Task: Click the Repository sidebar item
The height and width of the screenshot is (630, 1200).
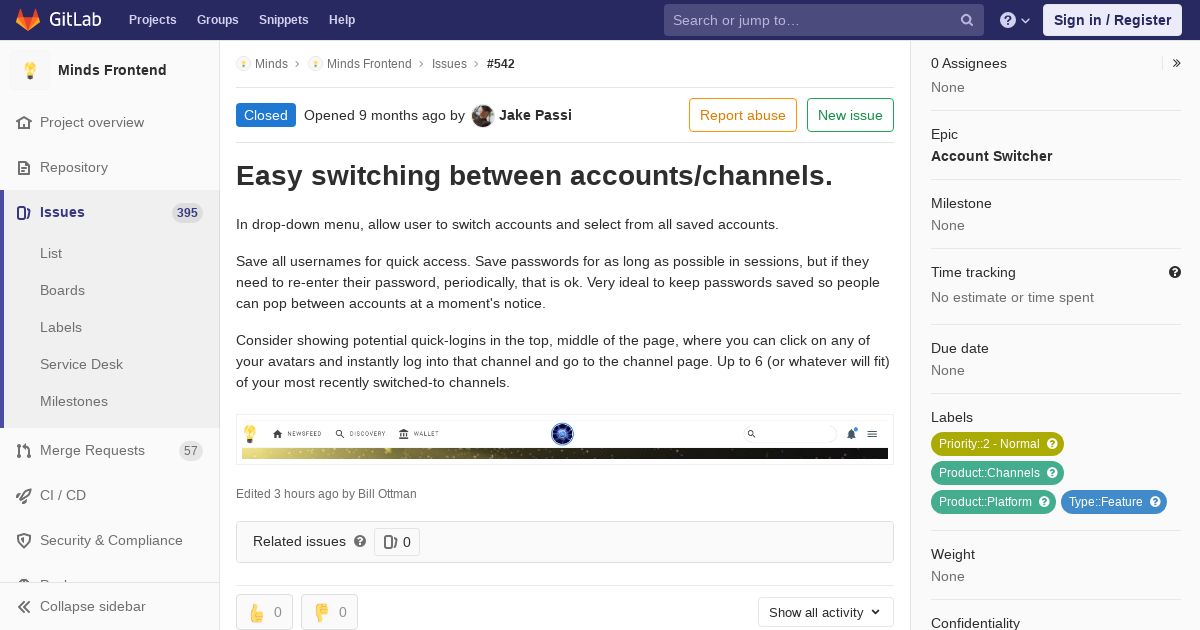Action: coord(110,167)
